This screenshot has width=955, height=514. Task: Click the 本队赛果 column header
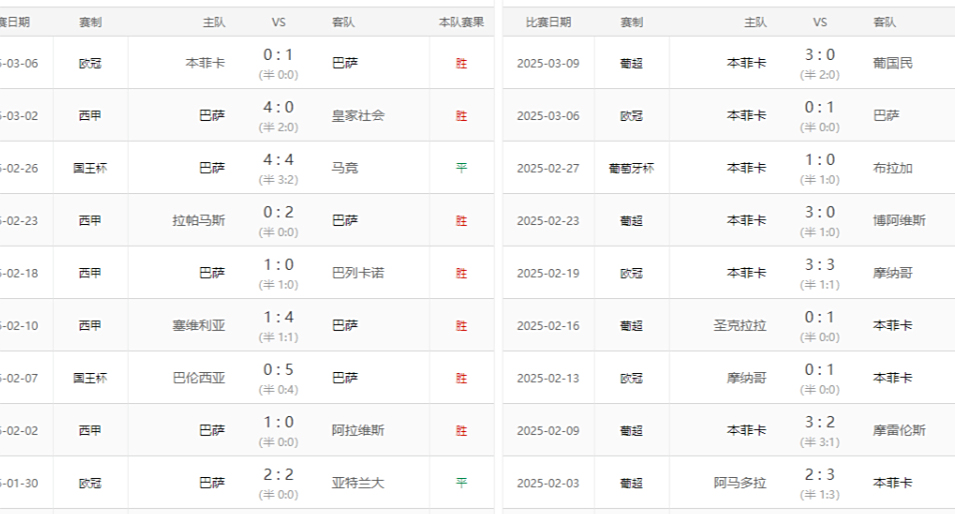point(461,22)
